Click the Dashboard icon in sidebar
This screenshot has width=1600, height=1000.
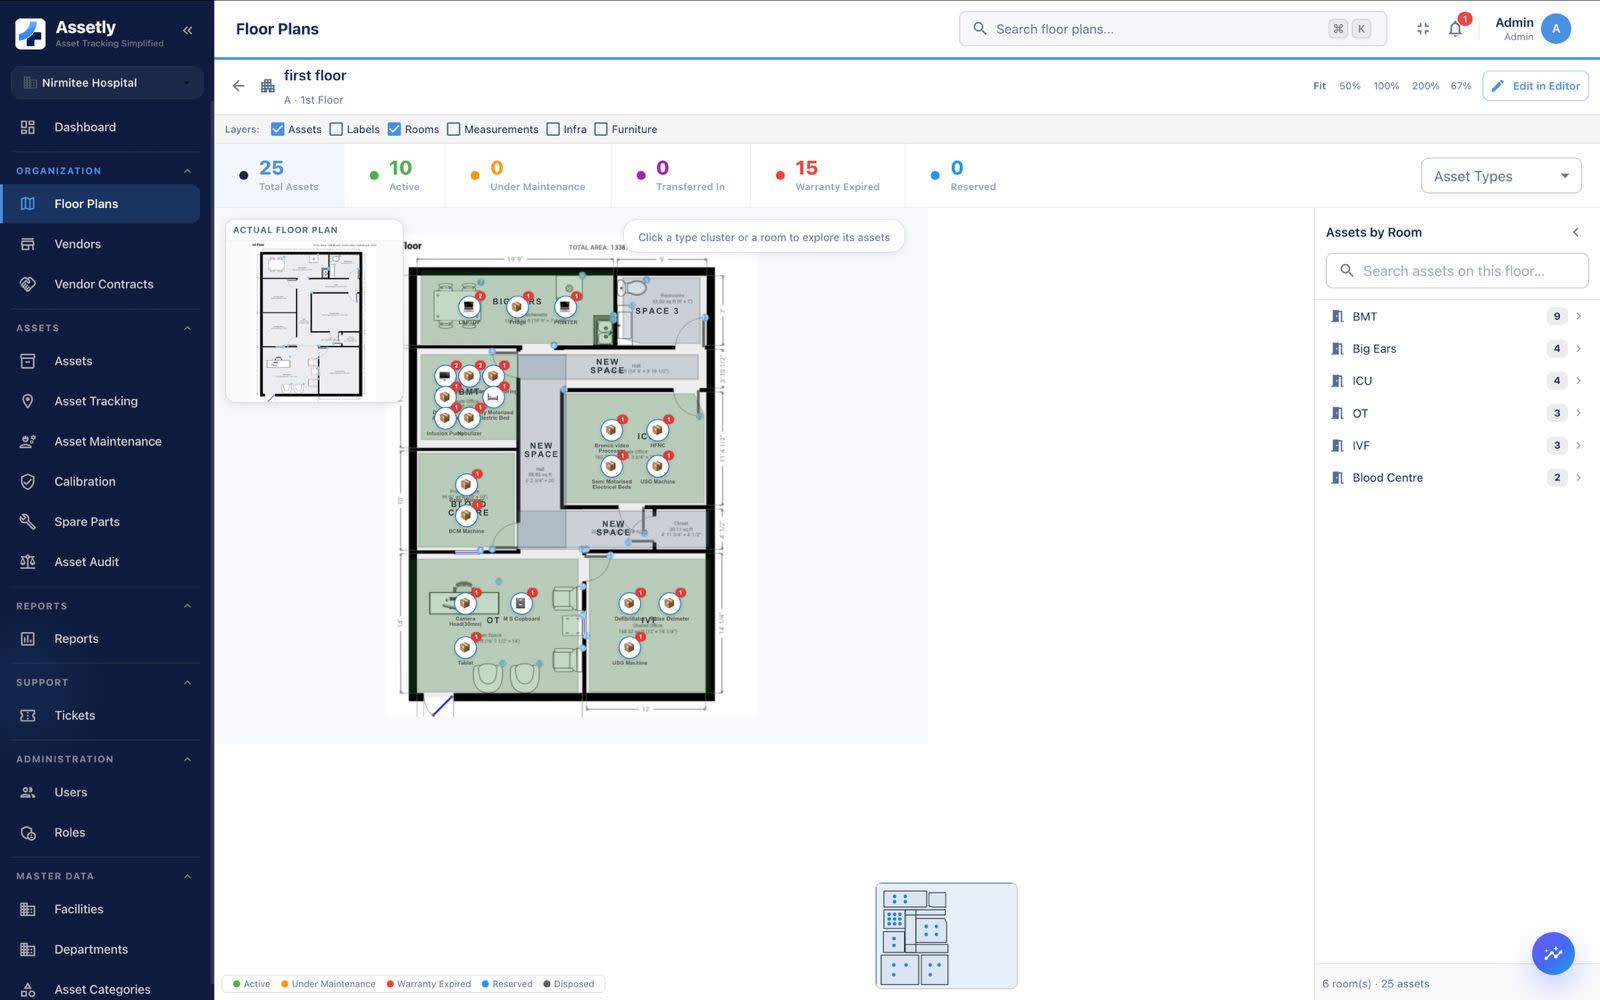point(28,127)
